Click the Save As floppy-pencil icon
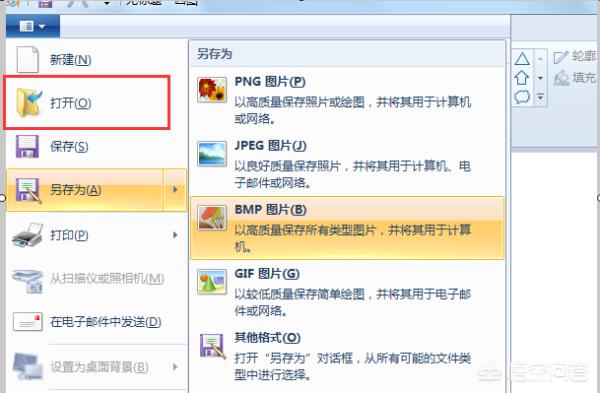The height and width of the screenshot is (393, 600). 28,190
